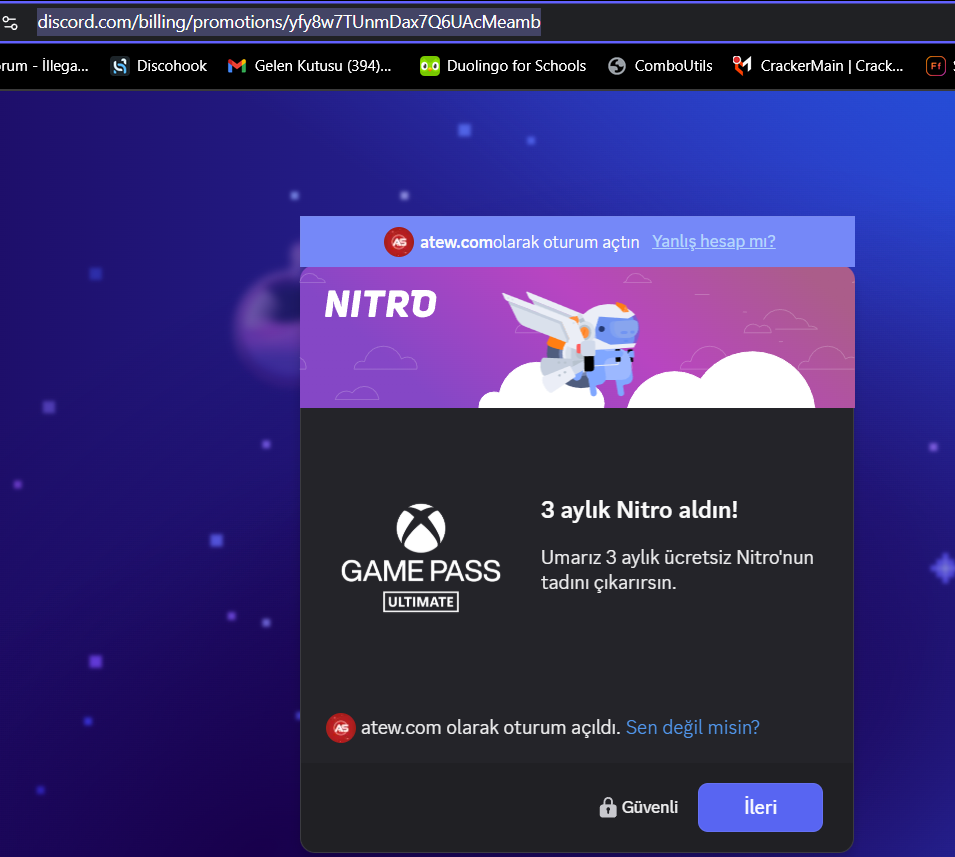Click the ComboUtils globe favicon
The width and height of the screenshot is (955, 857).
(617, 66)
